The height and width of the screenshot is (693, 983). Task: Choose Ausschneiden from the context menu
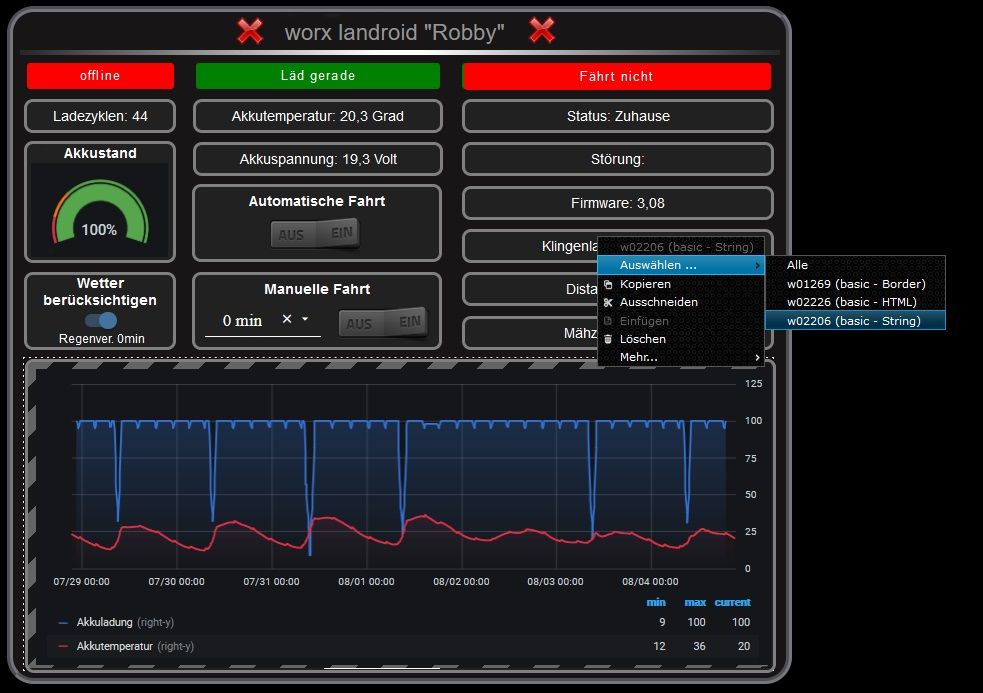pos(681,302)
